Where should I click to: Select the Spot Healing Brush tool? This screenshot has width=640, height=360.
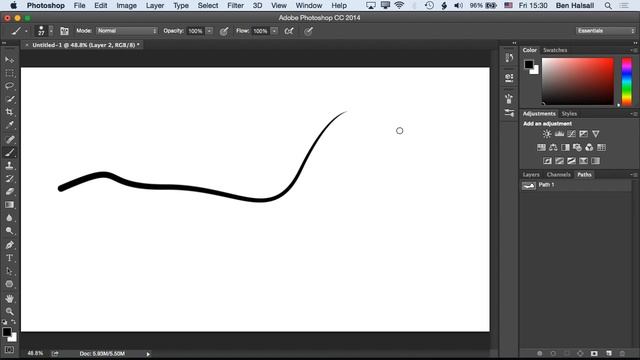9,140
